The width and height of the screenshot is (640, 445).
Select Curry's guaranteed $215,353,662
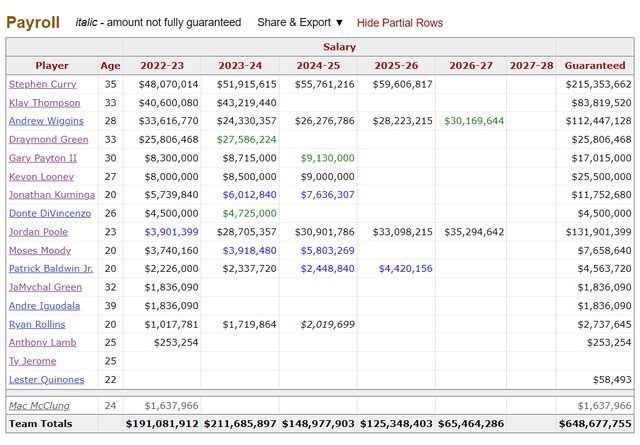coord(595,85)
